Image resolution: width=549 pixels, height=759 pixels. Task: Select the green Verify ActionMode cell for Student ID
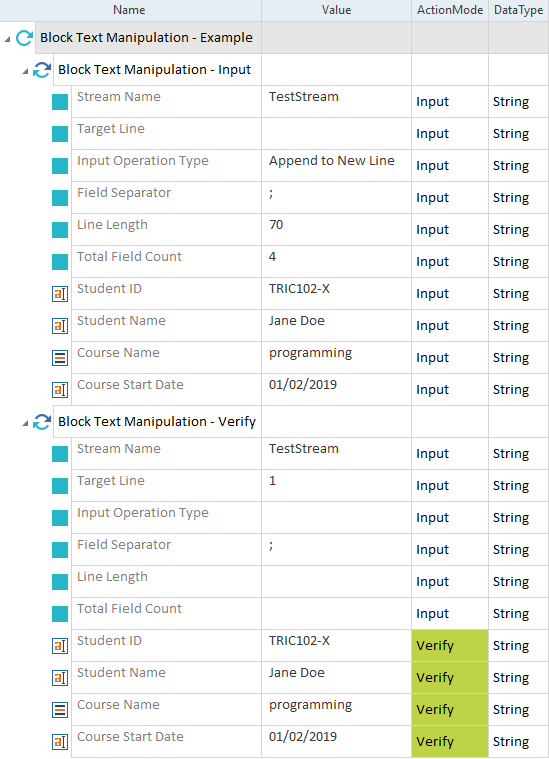450,646
